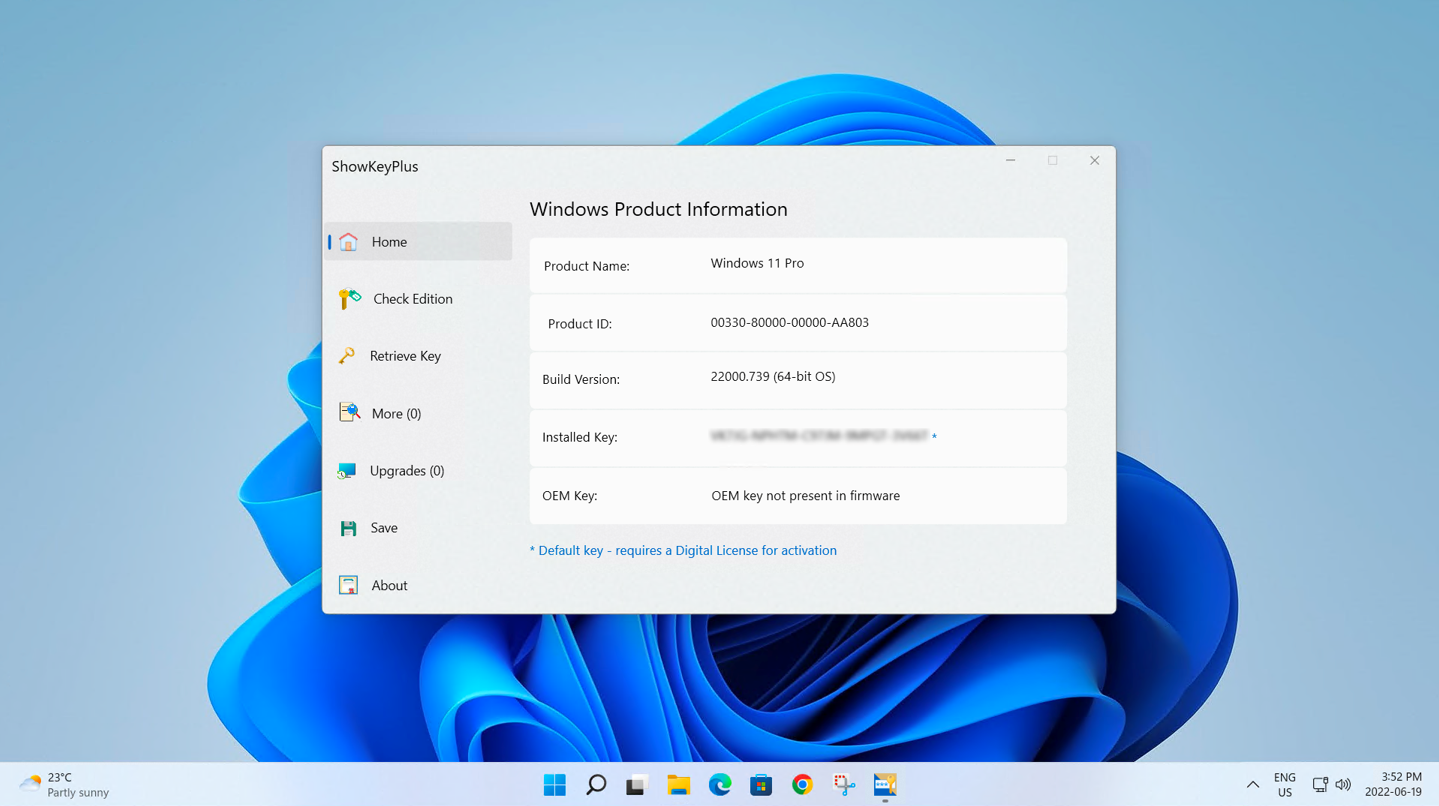Click the Save floppy disk icon

(348, 528)
